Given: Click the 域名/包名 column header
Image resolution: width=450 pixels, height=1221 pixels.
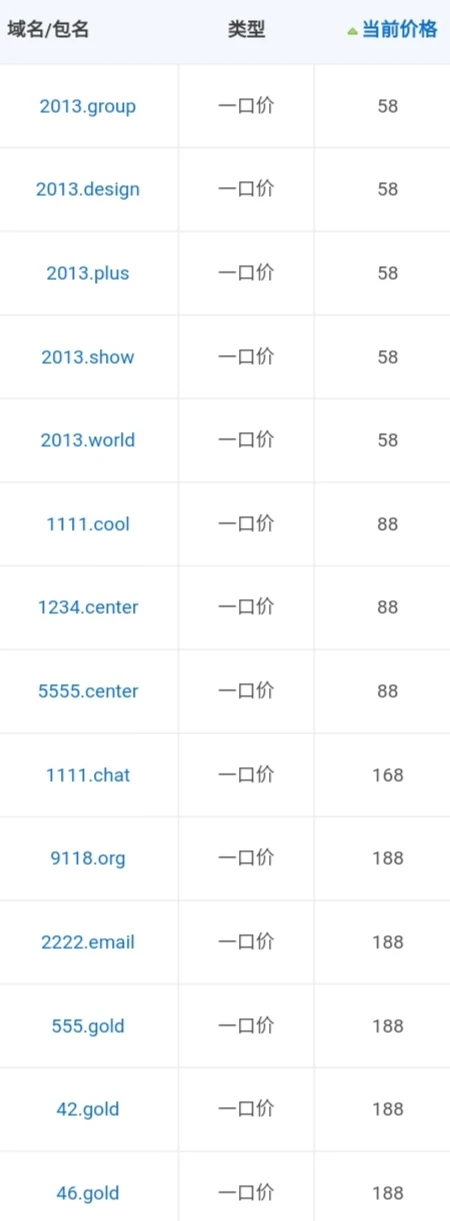Looking at the screenshot, I should tap(48, 30).
